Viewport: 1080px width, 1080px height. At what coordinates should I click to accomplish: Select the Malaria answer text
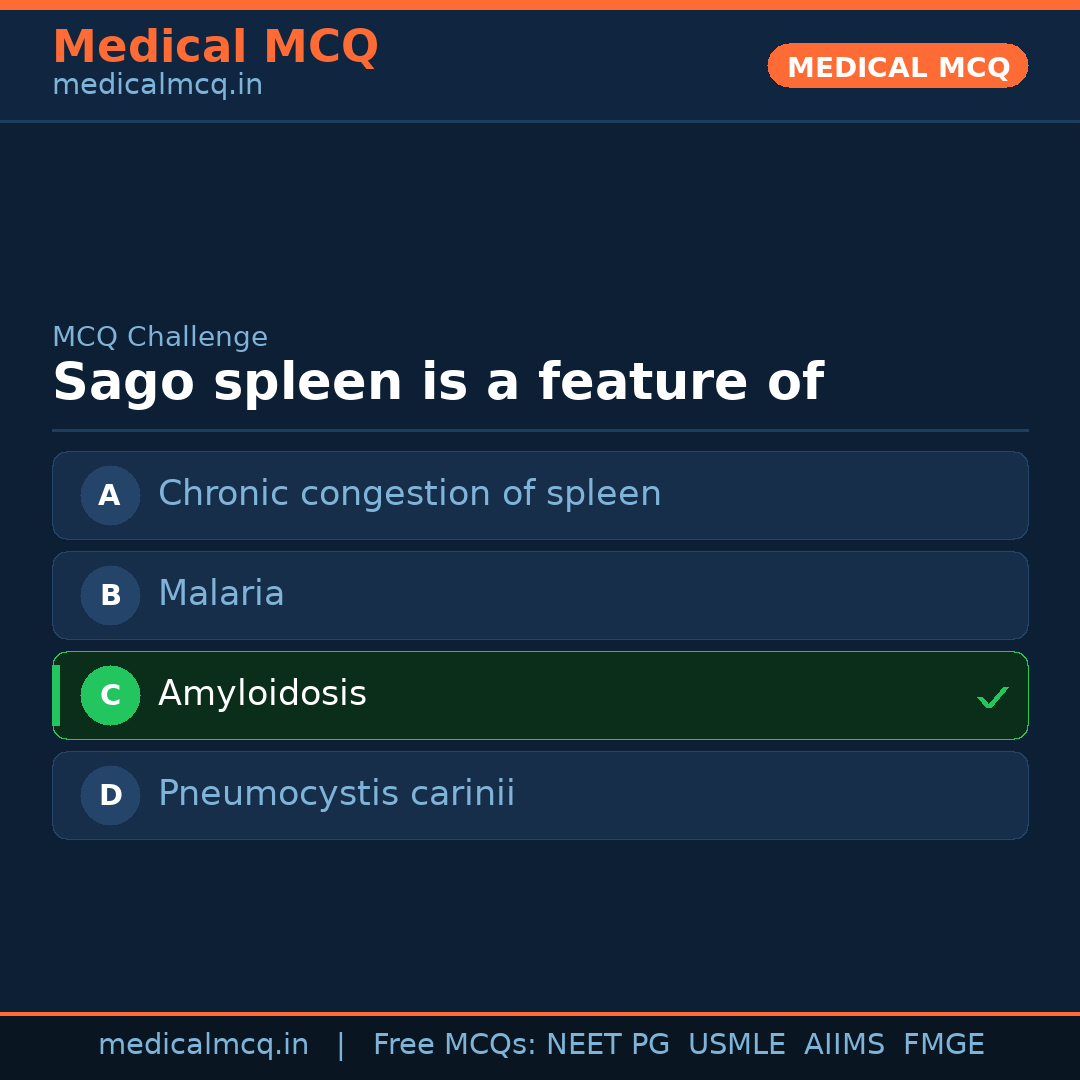point(221,594)
